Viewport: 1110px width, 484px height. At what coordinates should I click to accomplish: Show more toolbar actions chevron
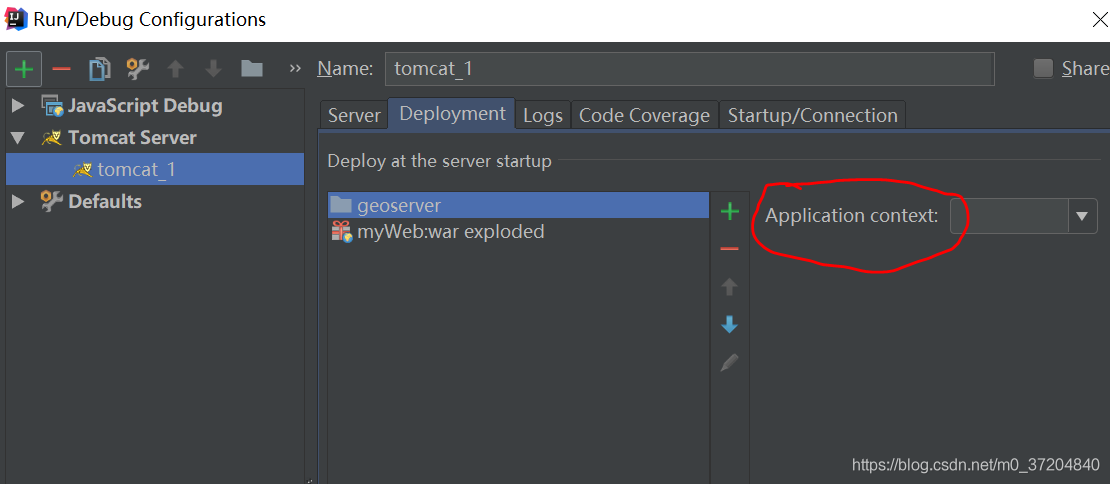tap(295, 69)
